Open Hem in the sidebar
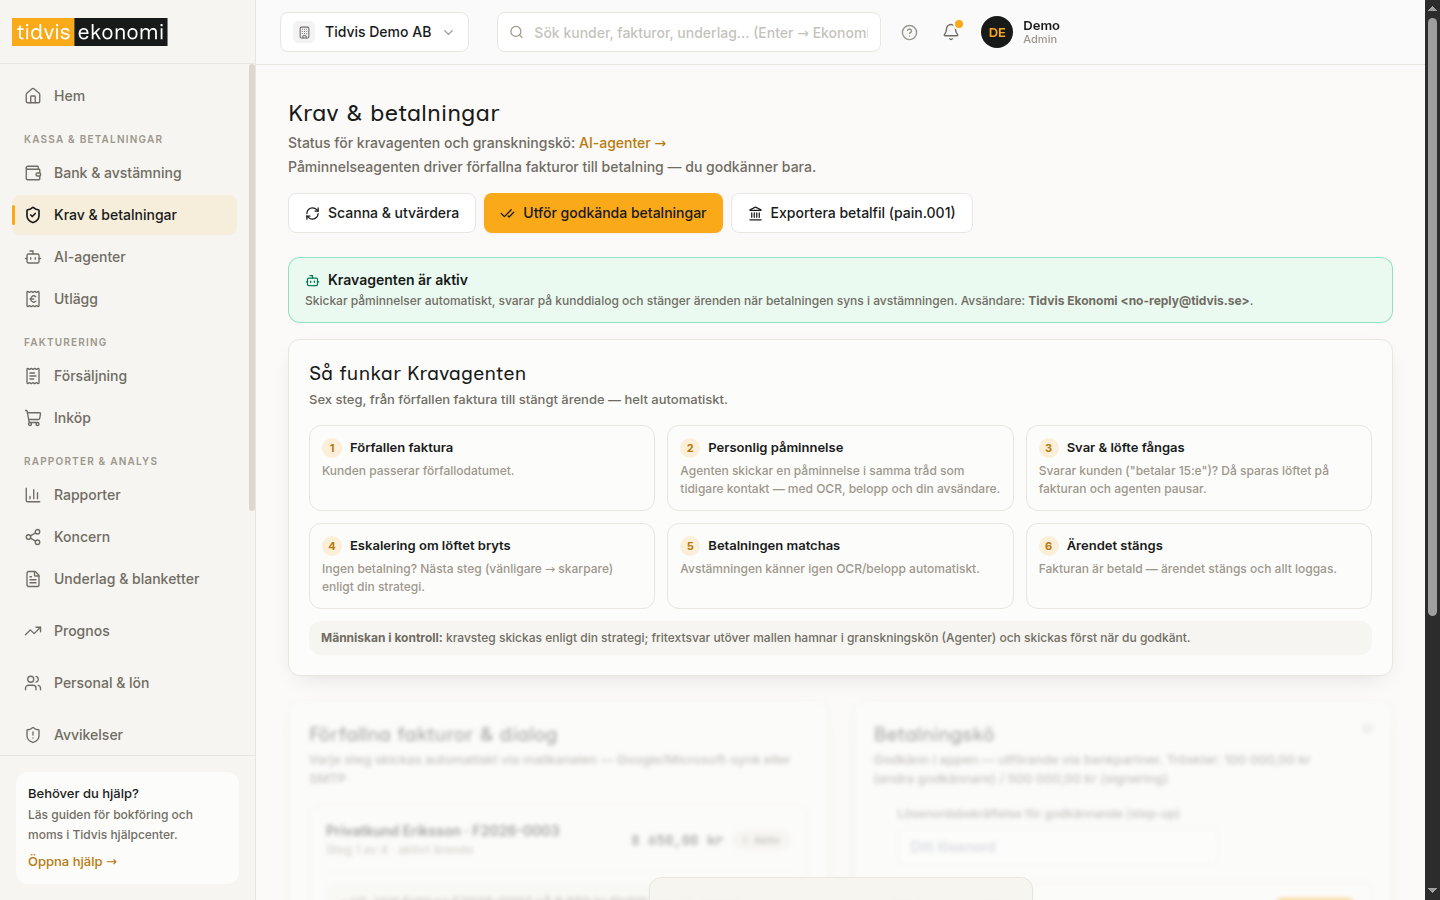Image resolution: width=1440 pixels, height=900 pixels. point(125,96)
